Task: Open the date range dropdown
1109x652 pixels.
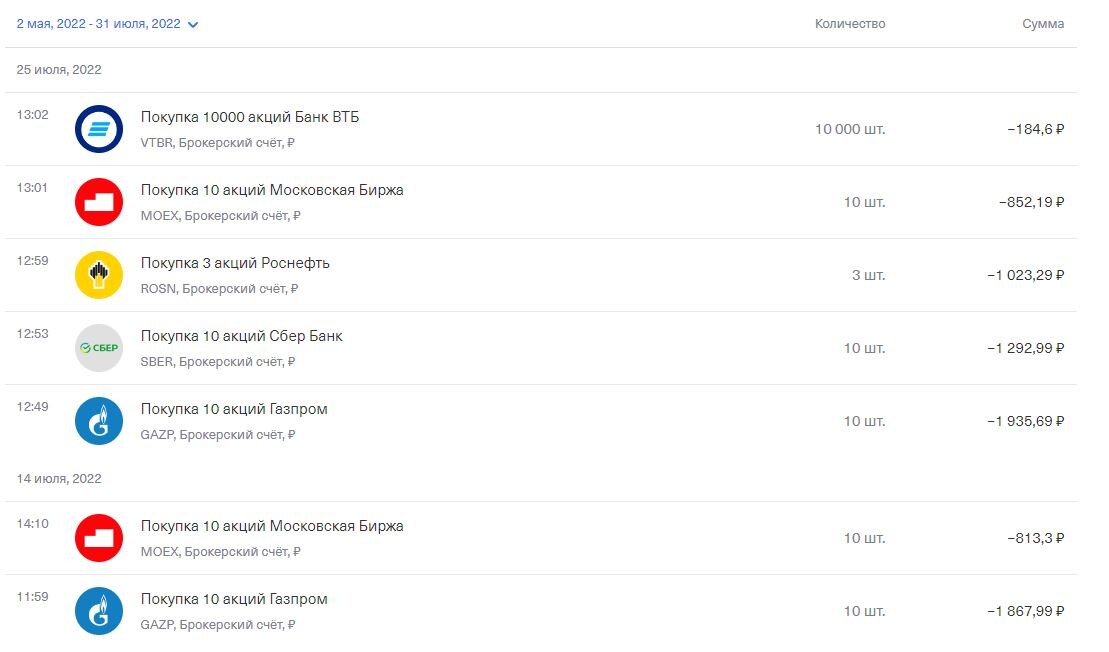Action: (108, 24)
